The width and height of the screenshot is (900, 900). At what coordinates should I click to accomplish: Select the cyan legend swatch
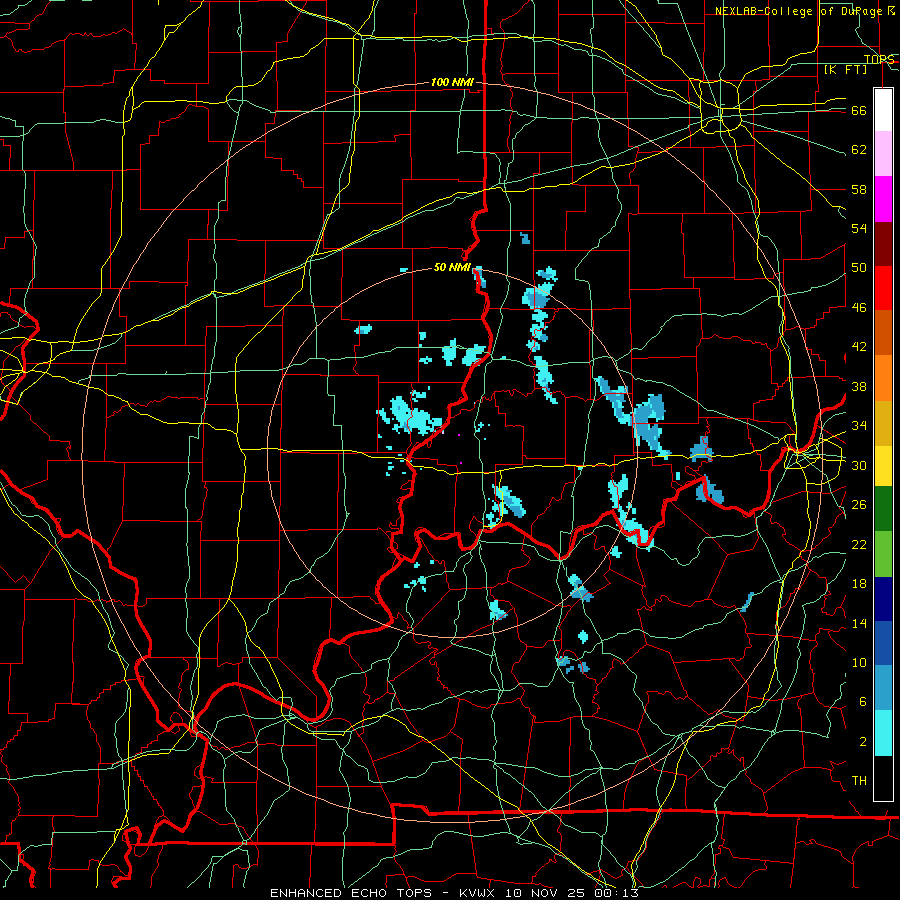pyautogui.click(x=883, y=733)
